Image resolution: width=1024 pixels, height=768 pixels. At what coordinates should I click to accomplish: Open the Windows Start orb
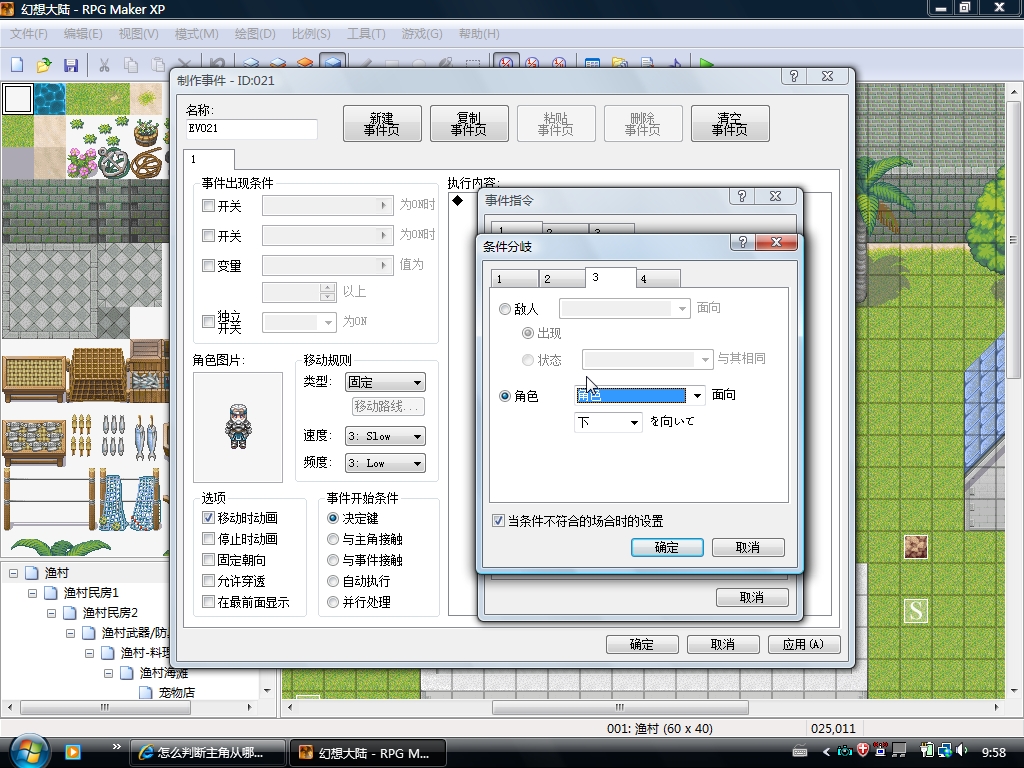pyautogui.click(x=29, y=751)
